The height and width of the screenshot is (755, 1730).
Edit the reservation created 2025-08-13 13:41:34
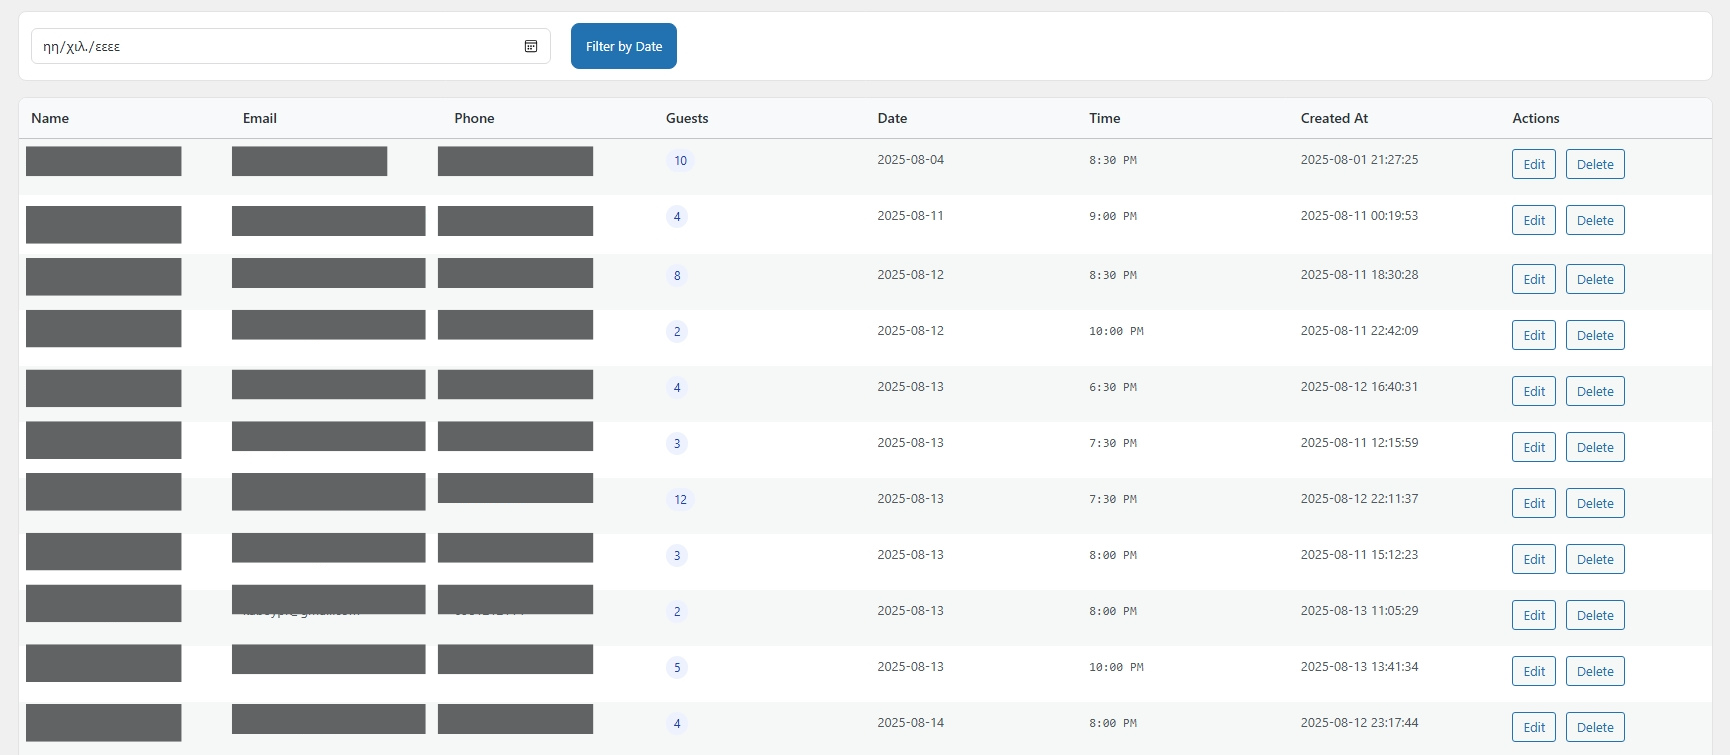click(x=1534, y=671)
